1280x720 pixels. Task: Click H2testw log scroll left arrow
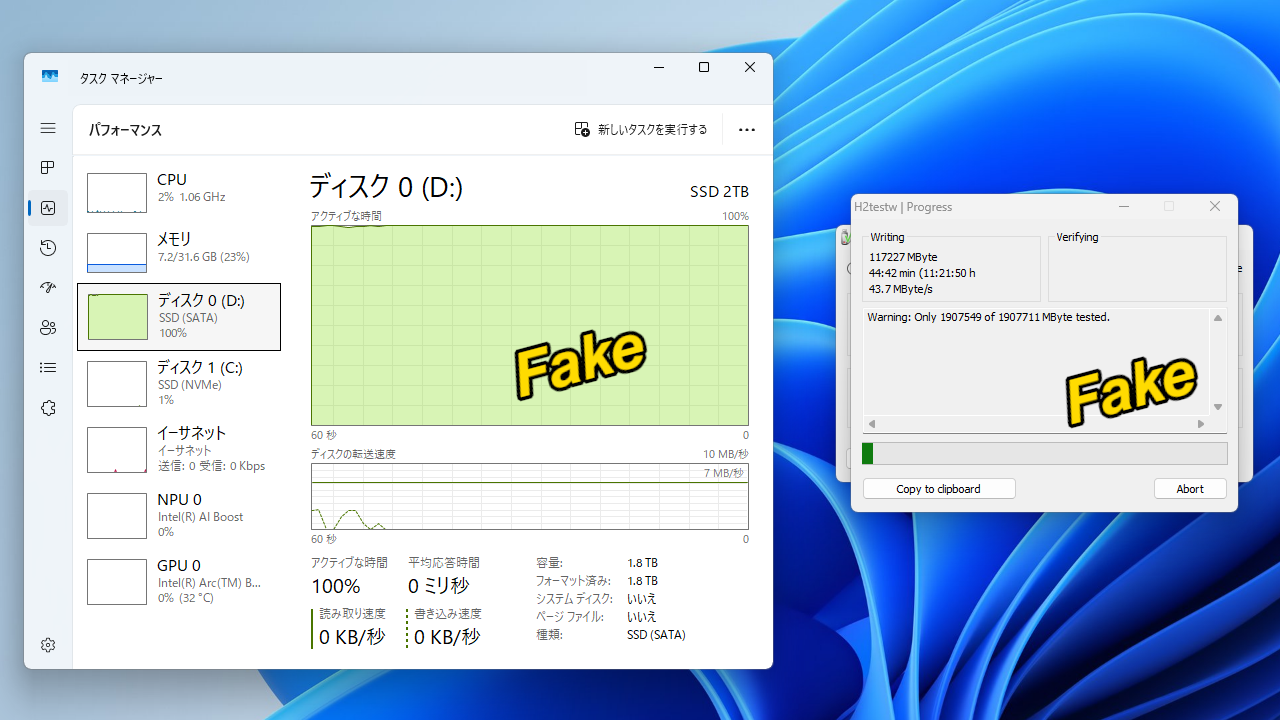tap(871, 424)
